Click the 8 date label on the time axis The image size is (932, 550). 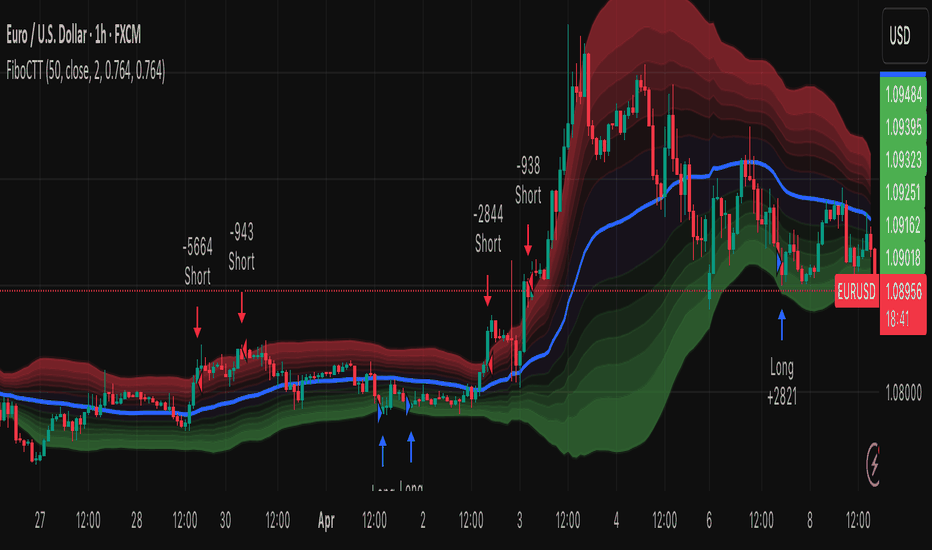pyautogui.click(x=810, y=521)
